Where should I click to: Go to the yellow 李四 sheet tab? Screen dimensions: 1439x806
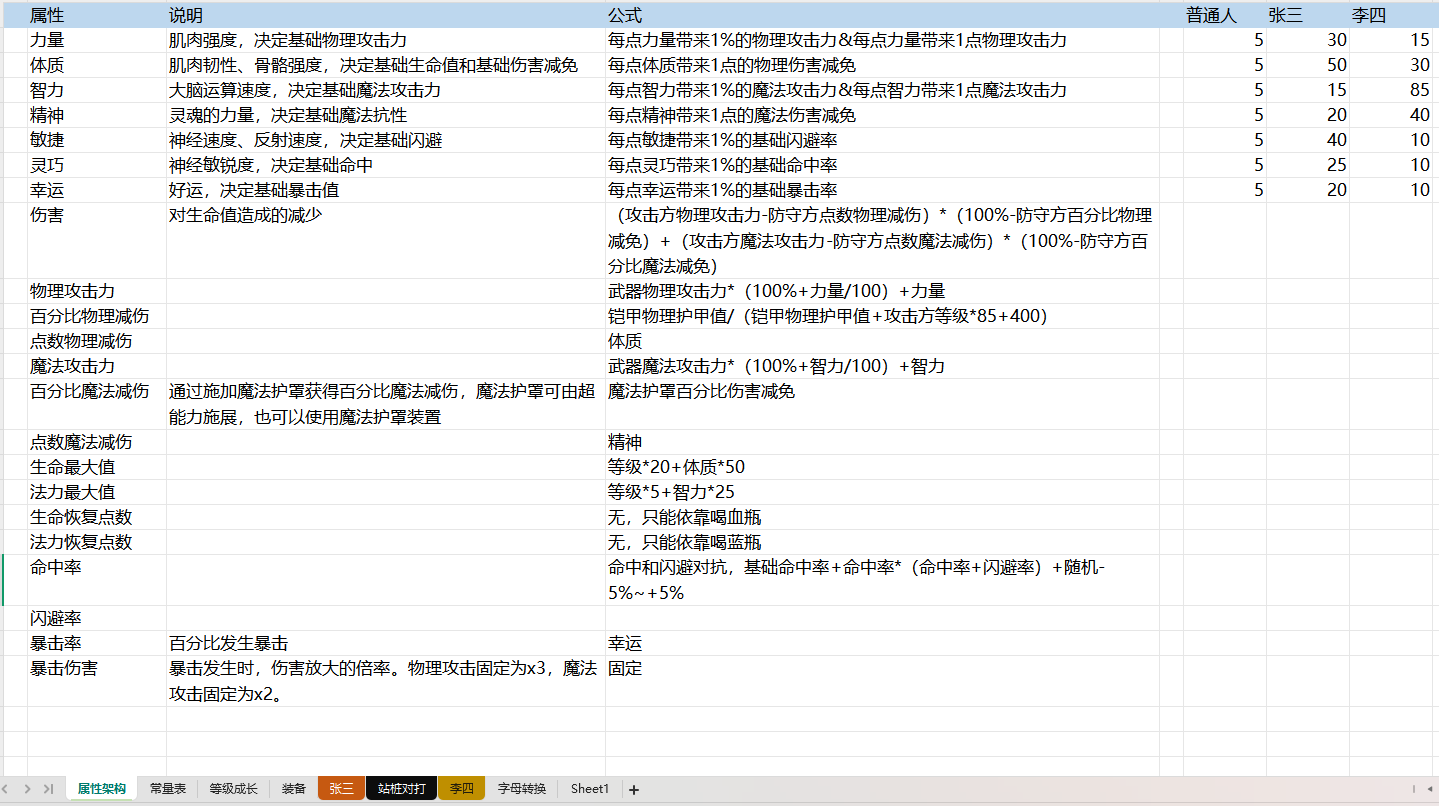pos(461,789)
